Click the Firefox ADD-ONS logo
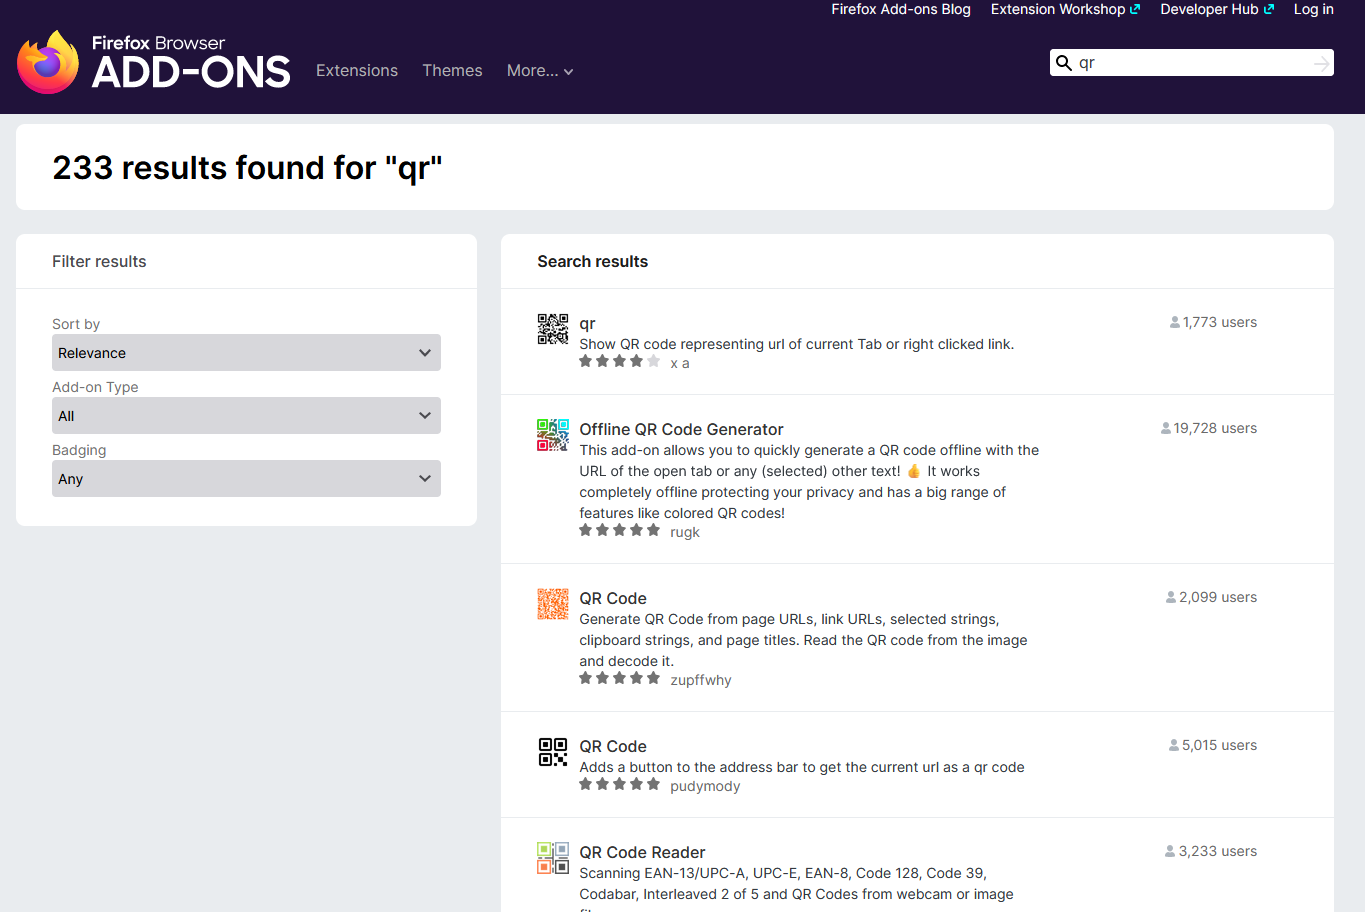The height and width of the screenshot is (912, 1365). pos(152,60)
